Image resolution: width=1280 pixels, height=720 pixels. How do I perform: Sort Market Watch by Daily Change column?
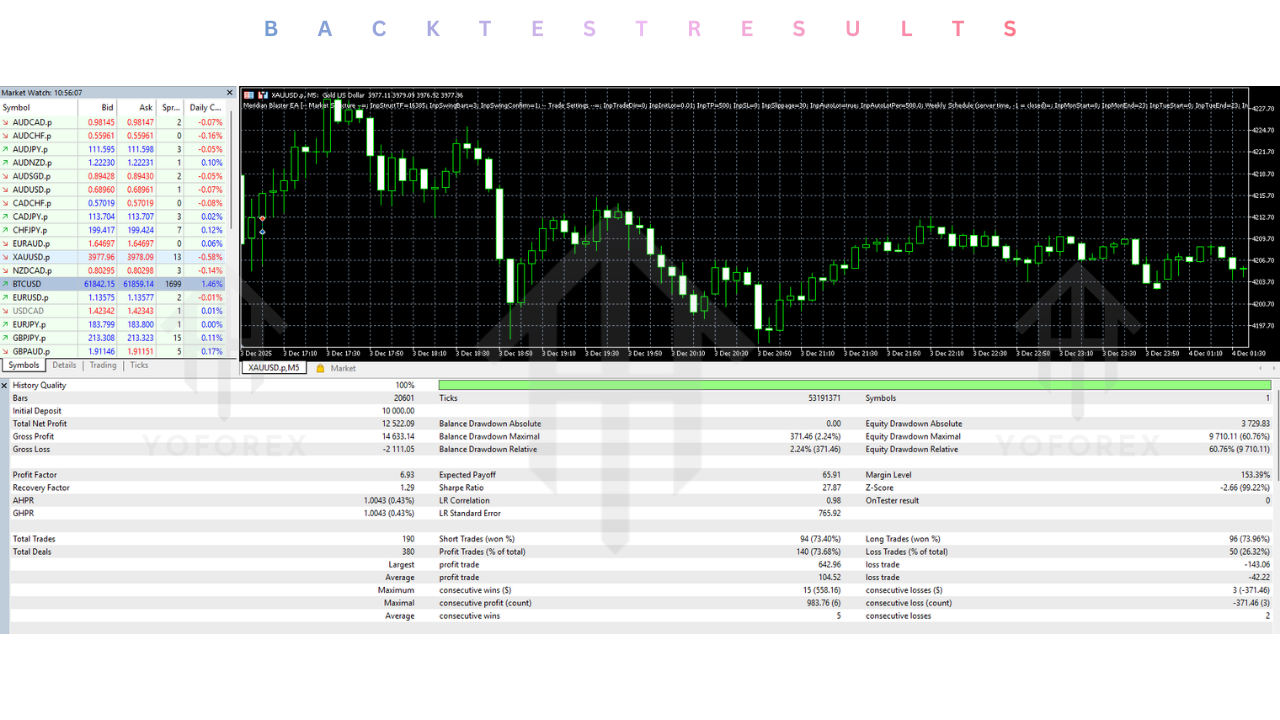pos(205,107)
